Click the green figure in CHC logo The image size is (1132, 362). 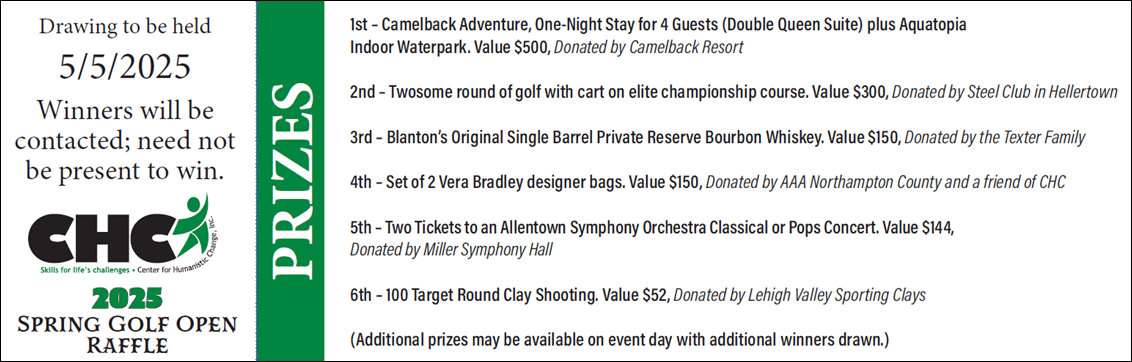click(x=189, y=222)
